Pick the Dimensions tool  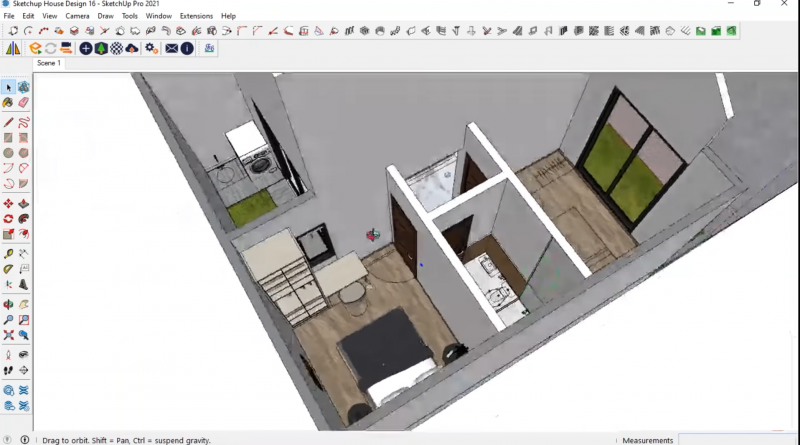click(x=23, y=254)
